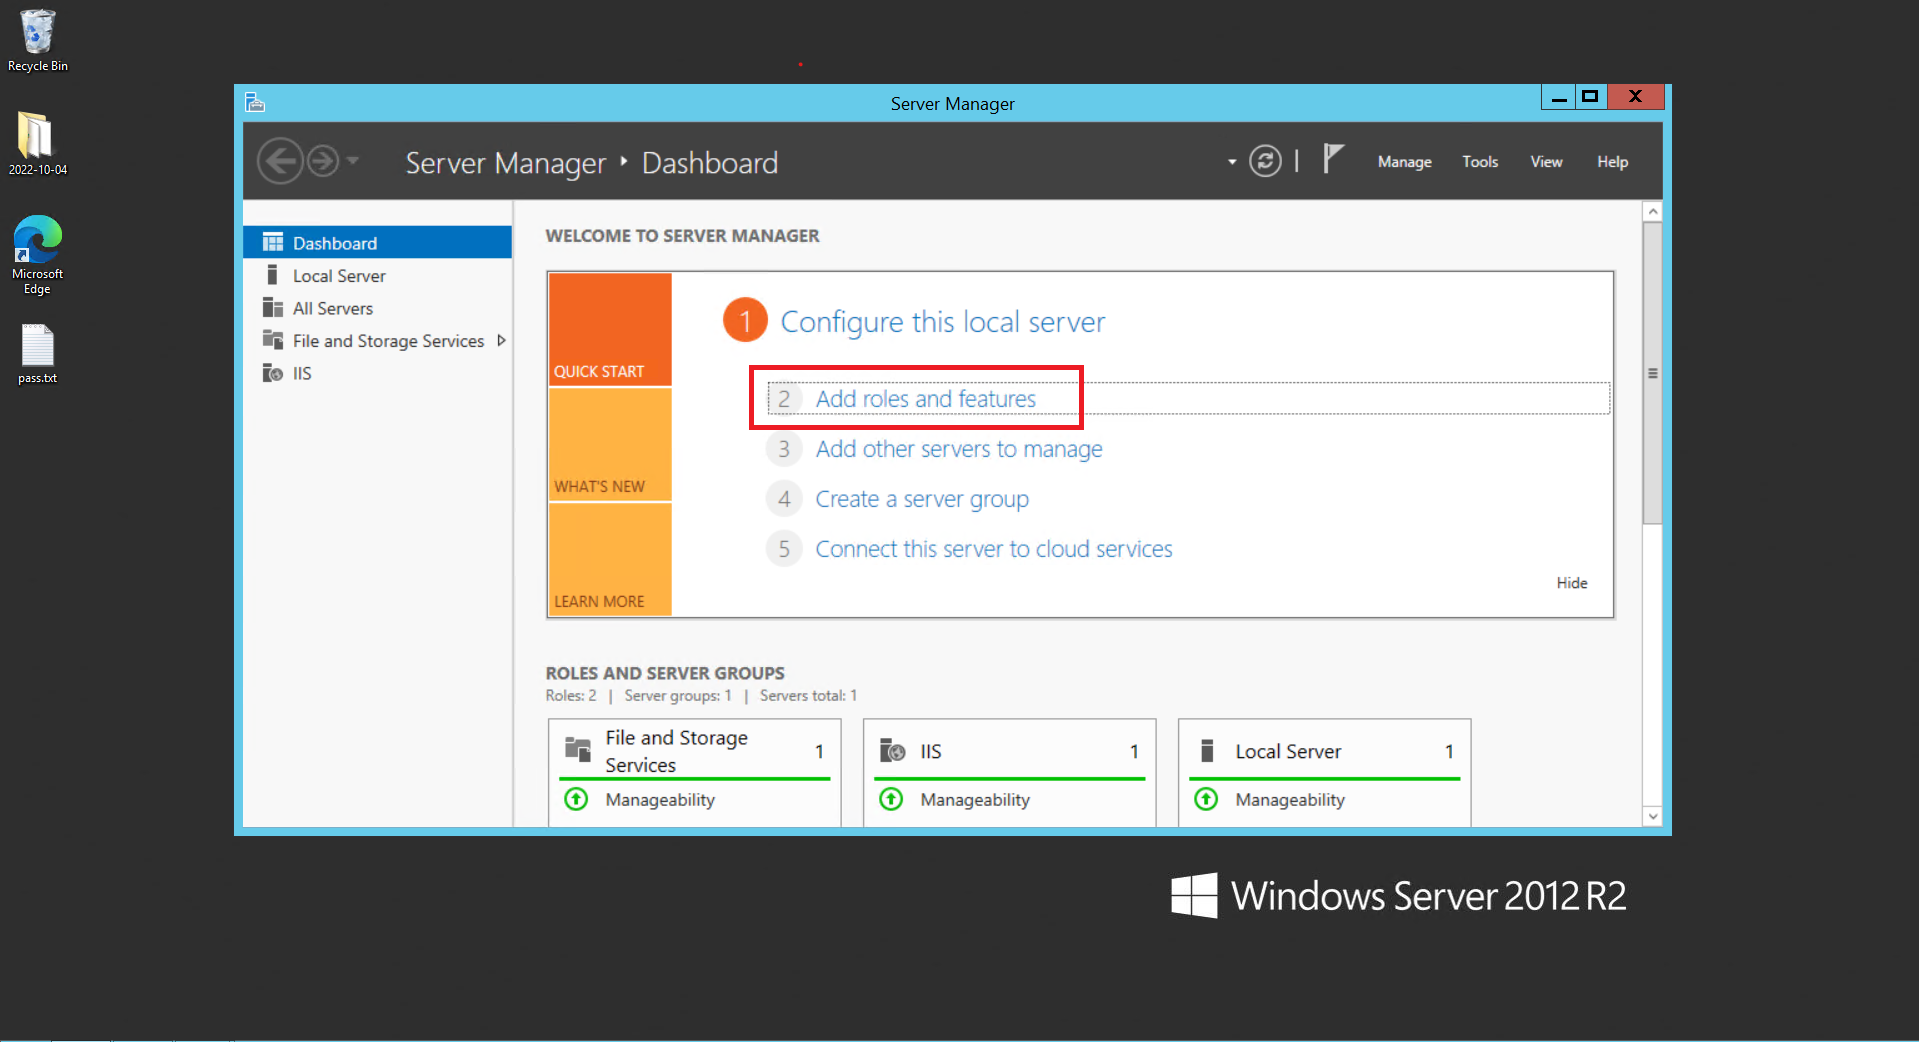Click the orange step 1 circle
Viewport: 1919px width, 1042px height.
tap(744, 320)
